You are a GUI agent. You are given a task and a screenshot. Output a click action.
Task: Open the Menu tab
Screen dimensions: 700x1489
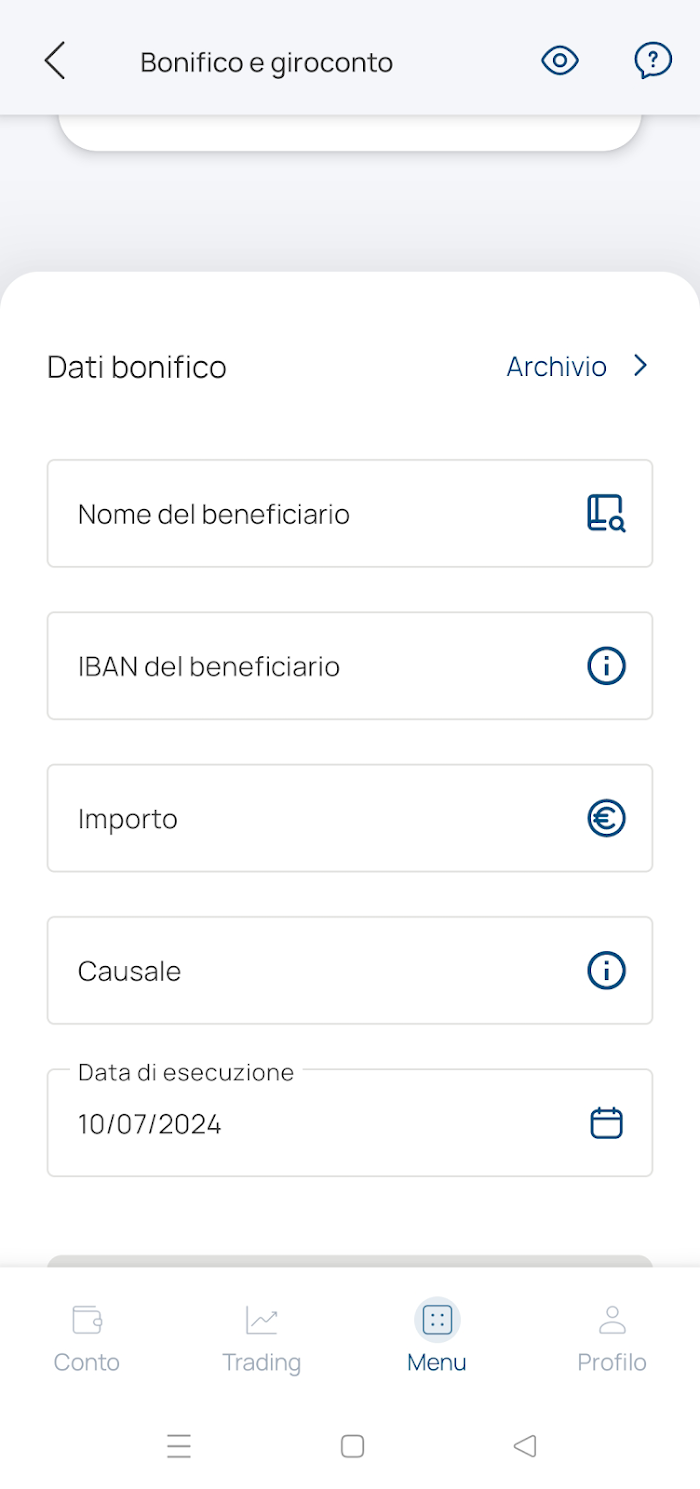click(x=437, y=1339)
